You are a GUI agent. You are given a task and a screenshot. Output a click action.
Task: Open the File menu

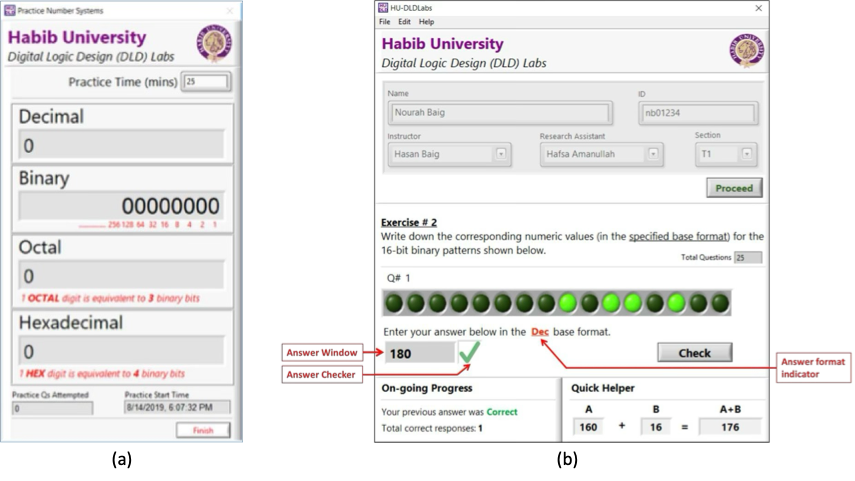(385, 21)
